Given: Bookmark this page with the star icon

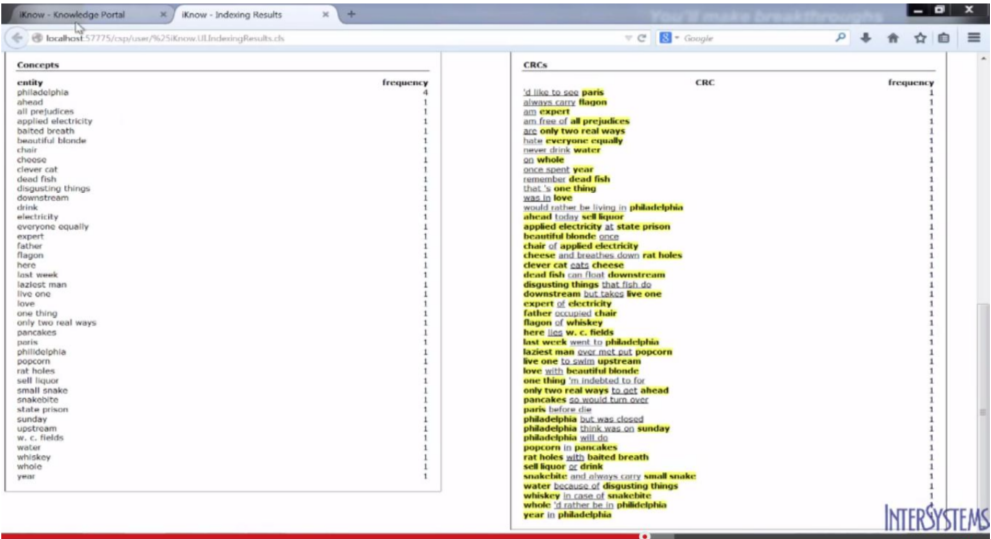Looking at the screenshot, I should click(920, 38).
